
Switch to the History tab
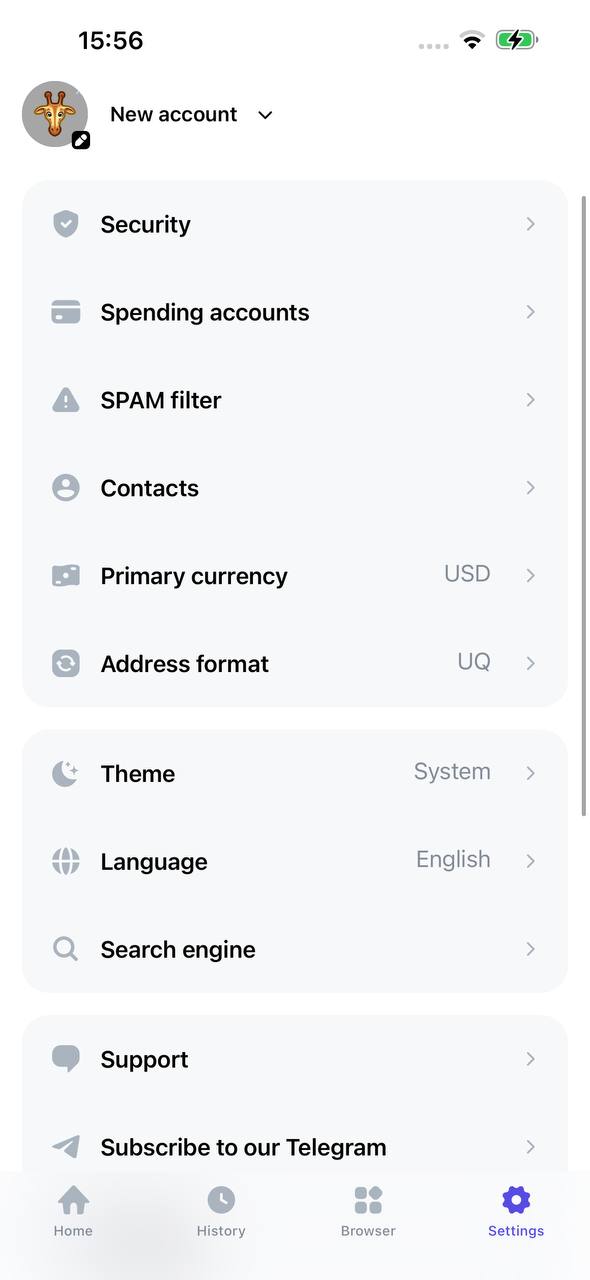(x=221, y=1212)
